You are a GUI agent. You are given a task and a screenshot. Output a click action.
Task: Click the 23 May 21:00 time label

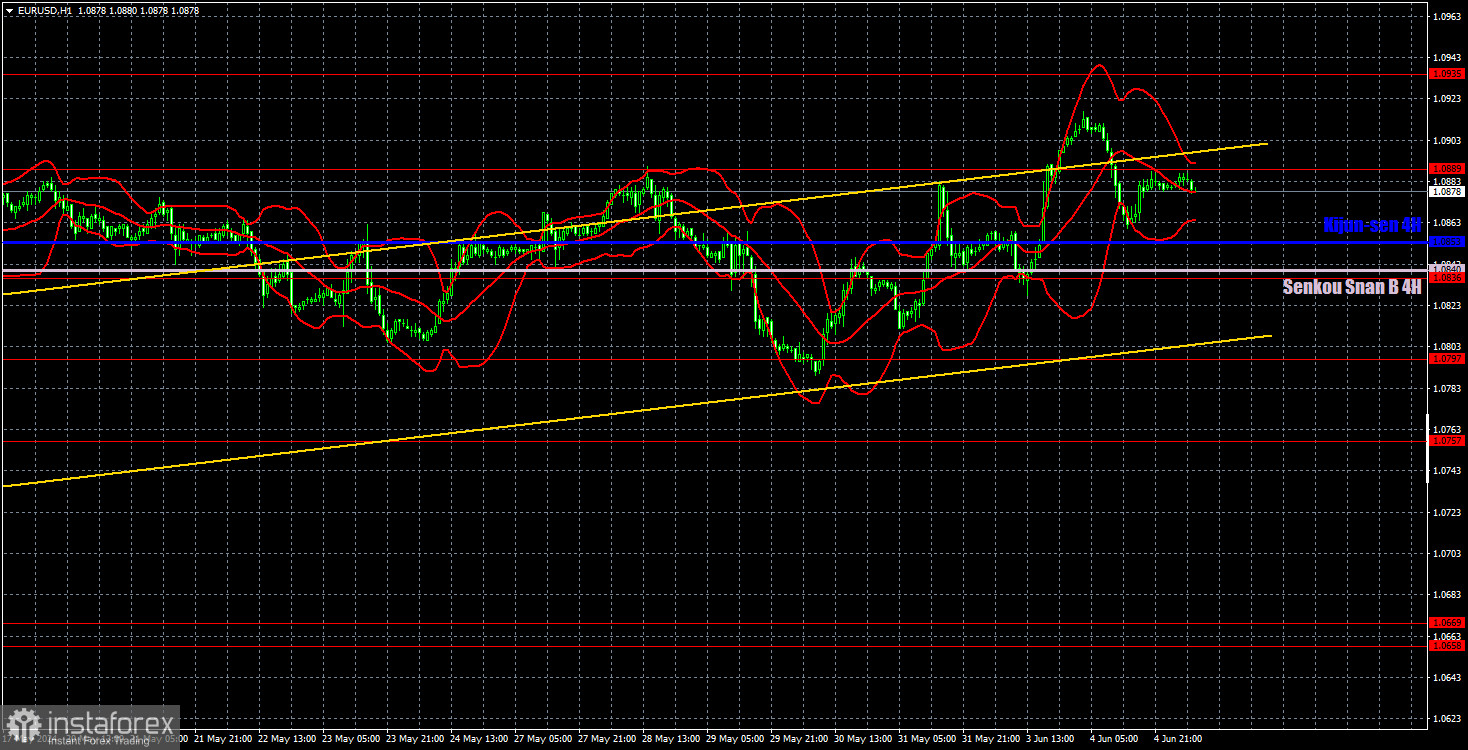(414, 739)
